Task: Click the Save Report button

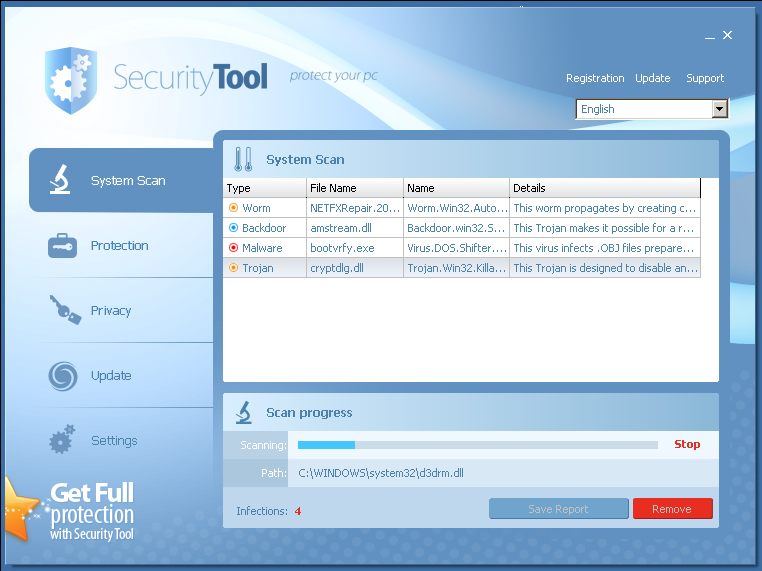Action: [558, 509]
